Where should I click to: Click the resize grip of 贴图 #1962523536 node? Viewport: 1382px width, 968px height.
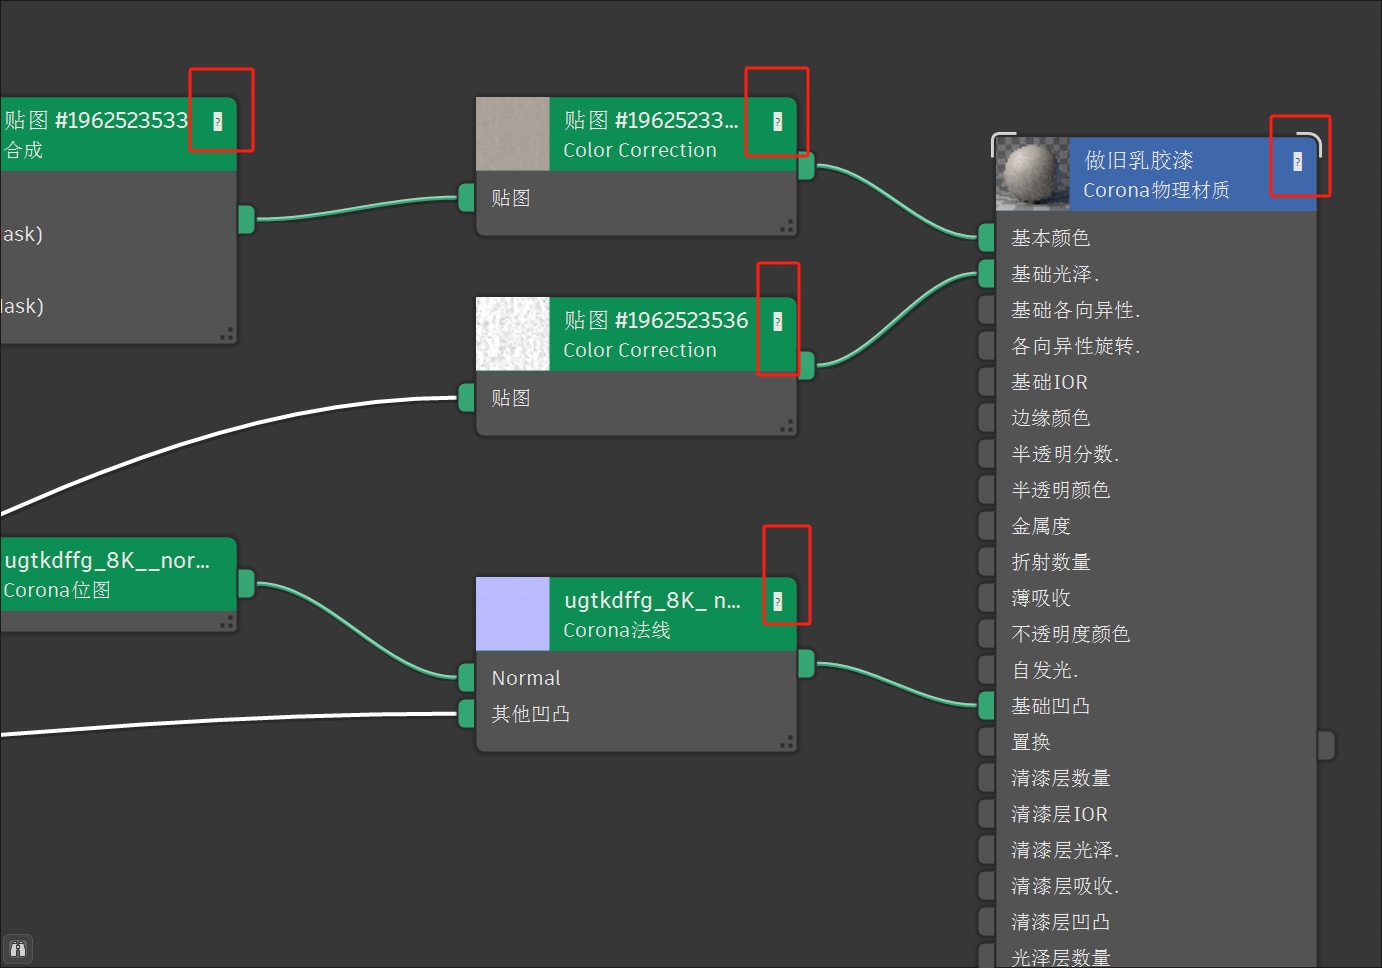(787, 427)
